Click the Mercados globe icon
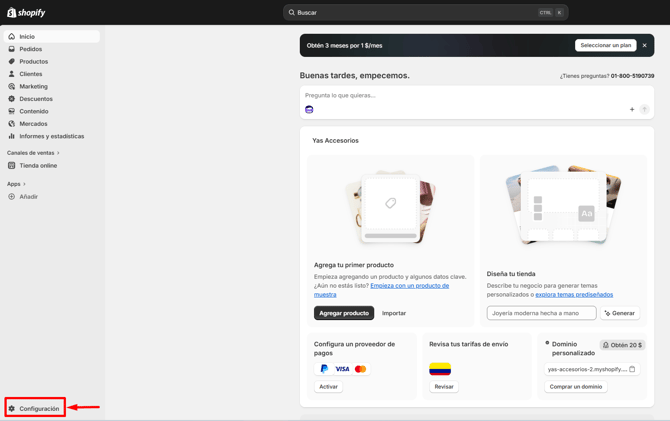The image size is (670, 421). coord(12,124)
